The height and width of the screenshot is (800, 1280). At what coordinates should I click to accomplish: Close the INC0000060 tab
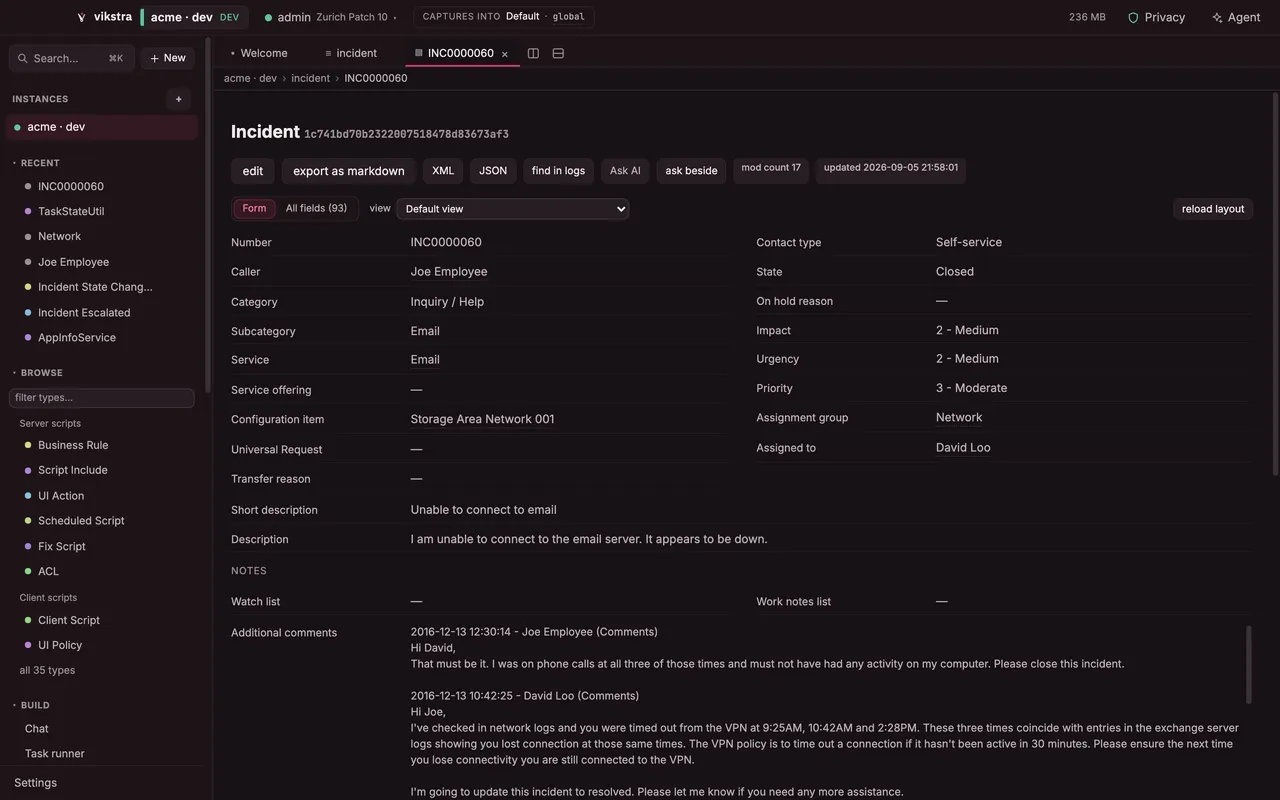(x=505, y=54)
